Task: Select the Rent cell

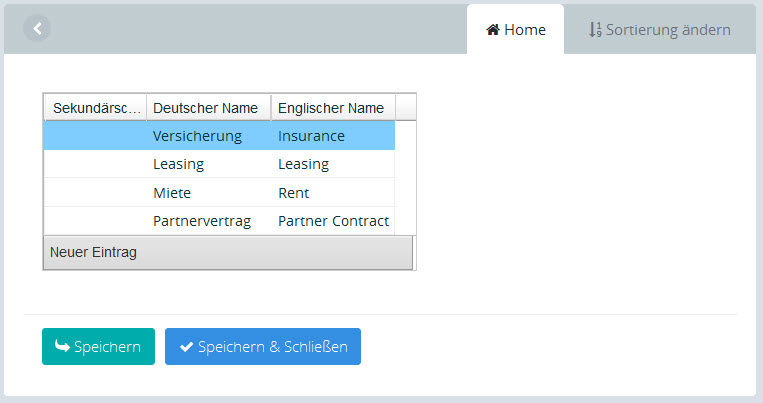Action: click(x=294, y=192)
